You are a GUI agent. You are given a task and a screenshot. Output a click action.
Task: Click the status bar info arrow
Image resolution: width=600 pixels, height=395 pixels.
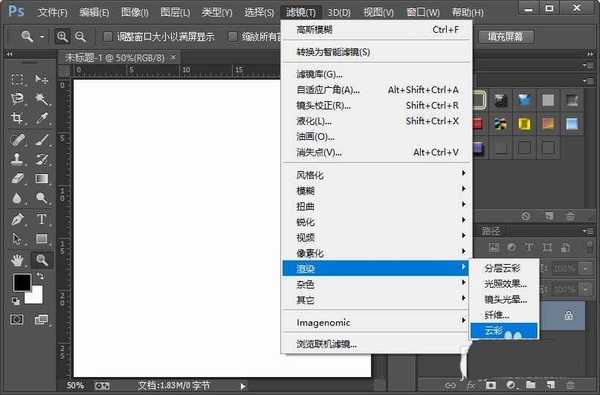coord(243,386)
